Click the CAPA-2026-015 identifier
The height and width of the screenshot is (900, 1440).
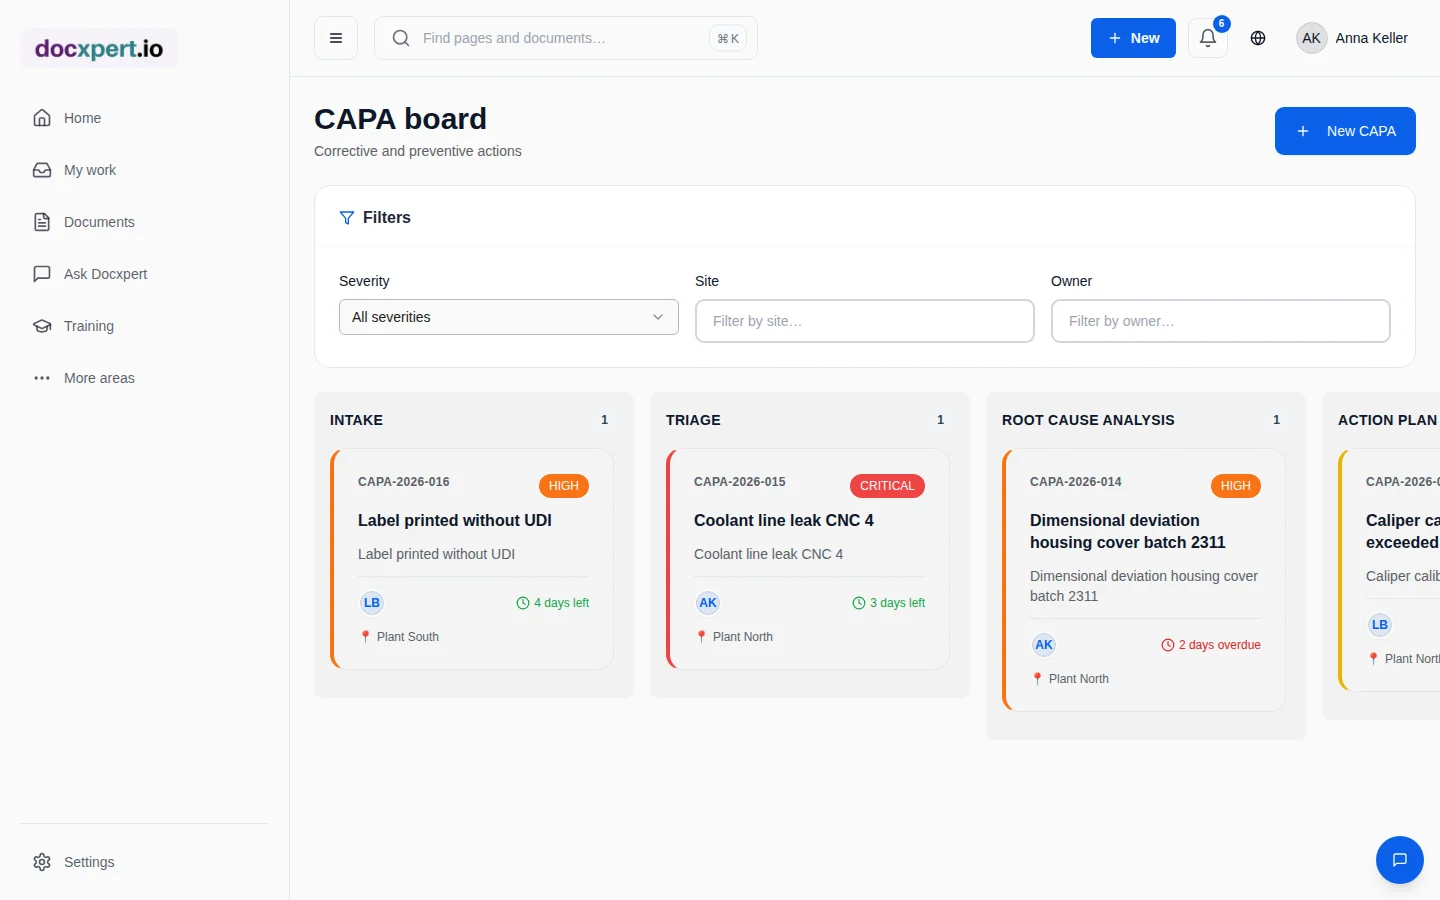pyautogui.click(x=740, y=482)
